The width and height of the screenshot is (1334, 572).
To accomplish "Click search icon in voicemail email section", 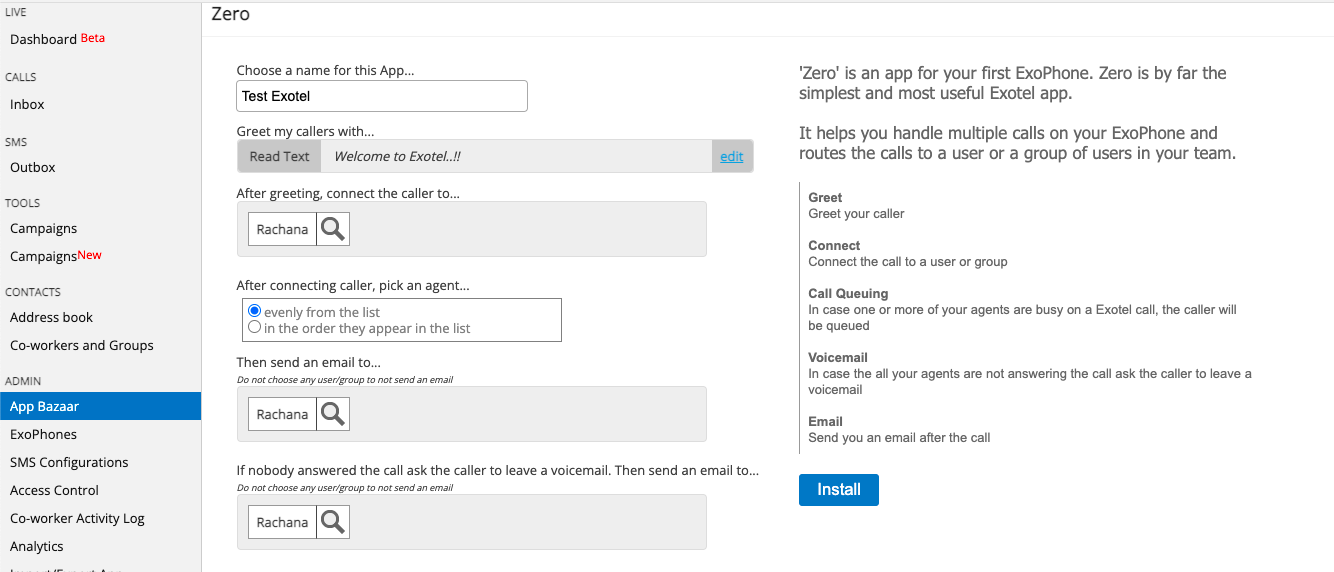I will tap(333, 522).
